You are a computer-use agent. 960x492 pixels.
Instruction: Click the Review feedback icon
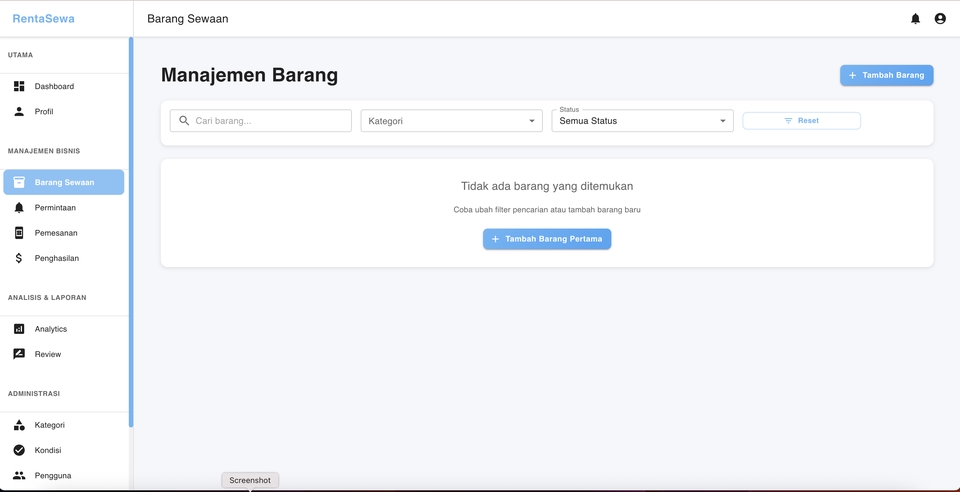(19, 354)
